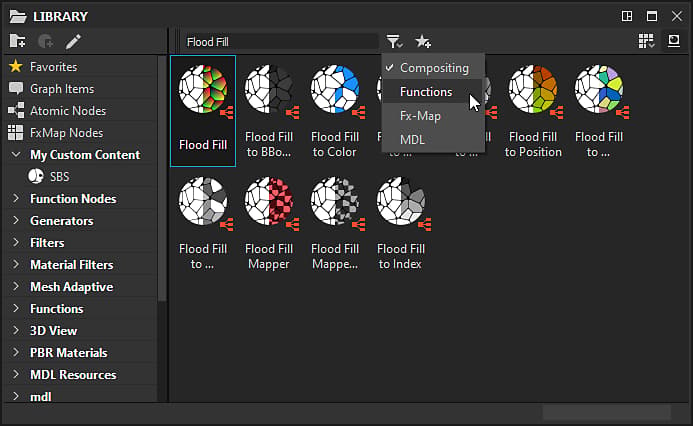
Task: Click the add folder icon in the library toolbar
Action: [18, 42]
